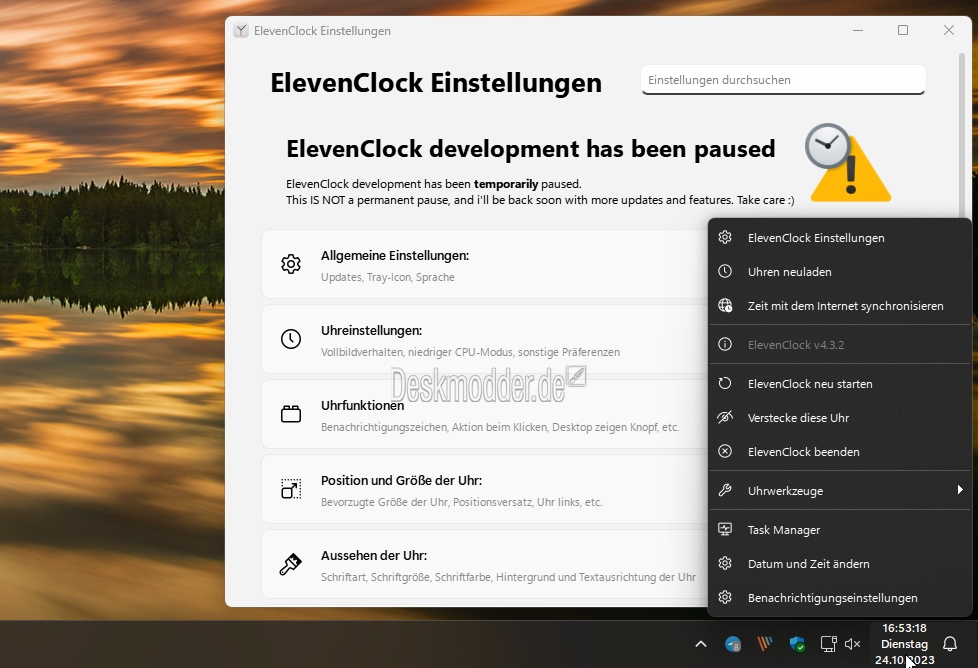978x668 pixels.
Task: Open notifications via the bell icon
Action: [950, 644]
